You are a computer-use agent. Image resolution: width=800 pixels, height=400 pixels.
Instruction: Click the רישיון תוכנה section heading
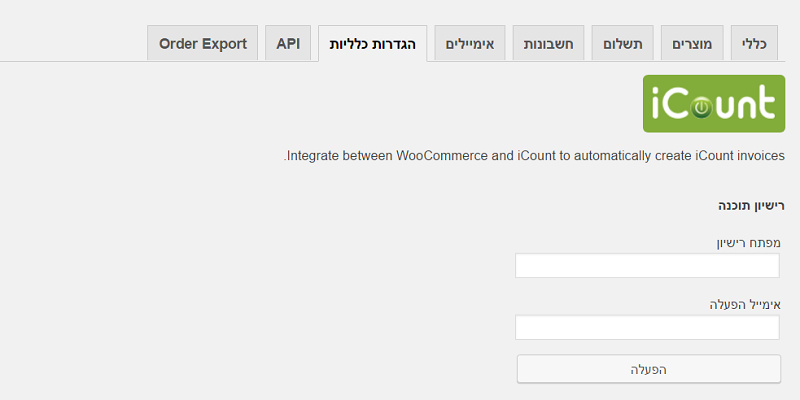pyautogui.click(x=752, y=206)
